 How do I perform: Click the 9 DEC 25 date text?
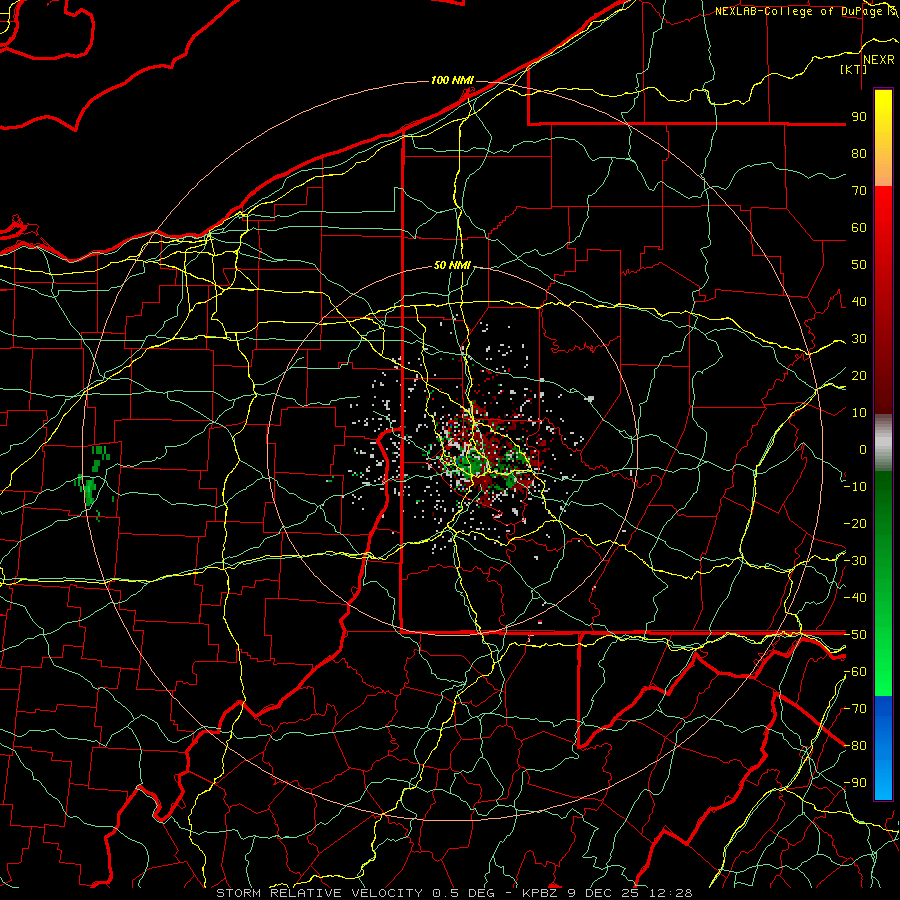(x=603, y=893)
